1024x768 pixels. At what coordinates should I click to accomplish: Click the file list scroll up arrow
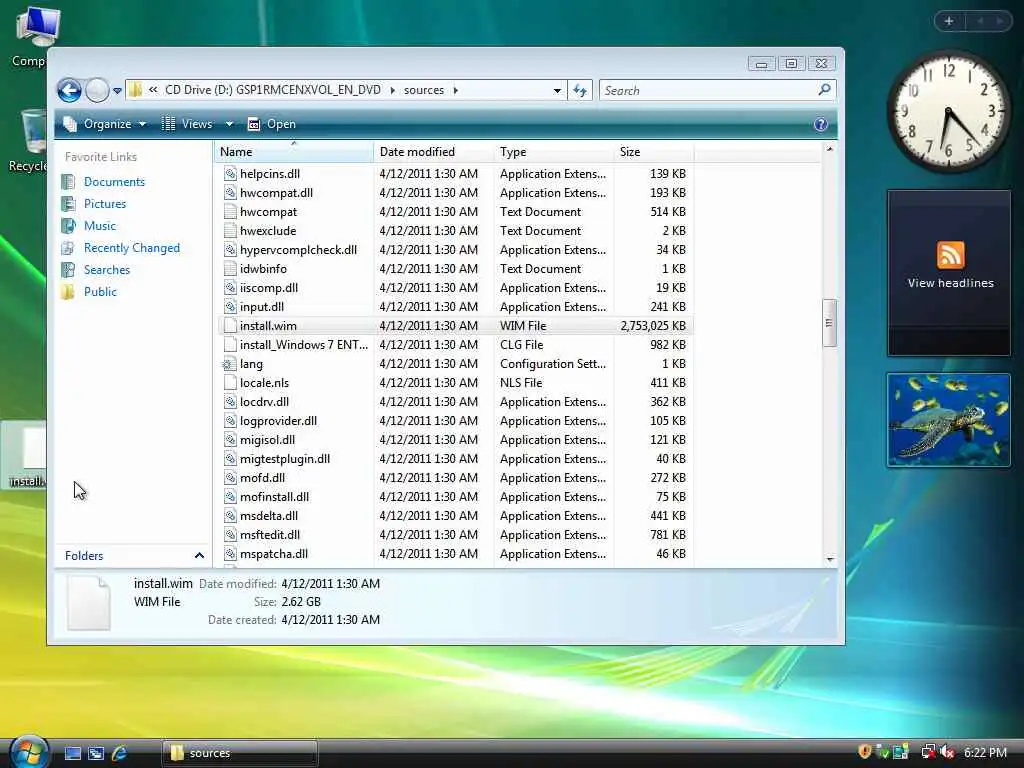[x=829, y=150]
